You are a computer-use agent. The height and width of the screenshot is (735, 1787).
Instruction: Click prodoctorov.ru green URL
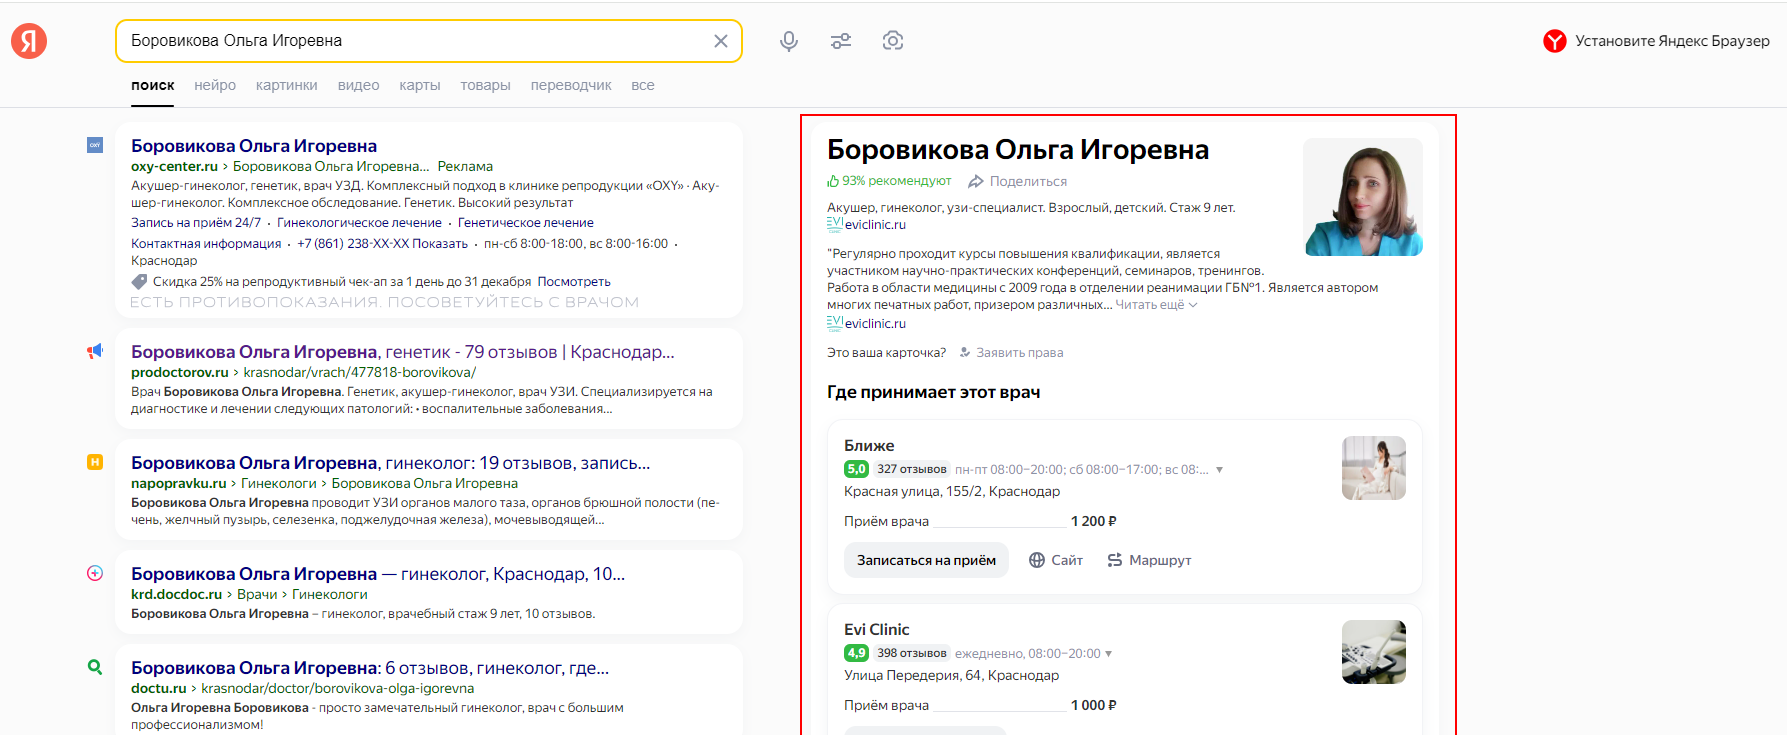(x=180, y=372)
